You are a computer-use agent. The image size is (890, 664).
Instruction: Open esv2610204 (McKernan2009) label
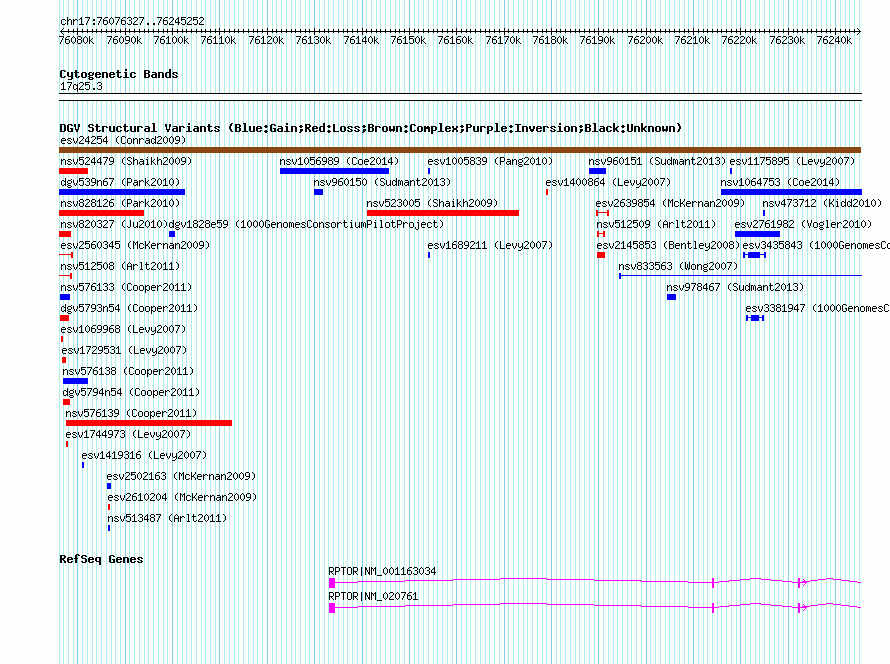click(182, 497)
